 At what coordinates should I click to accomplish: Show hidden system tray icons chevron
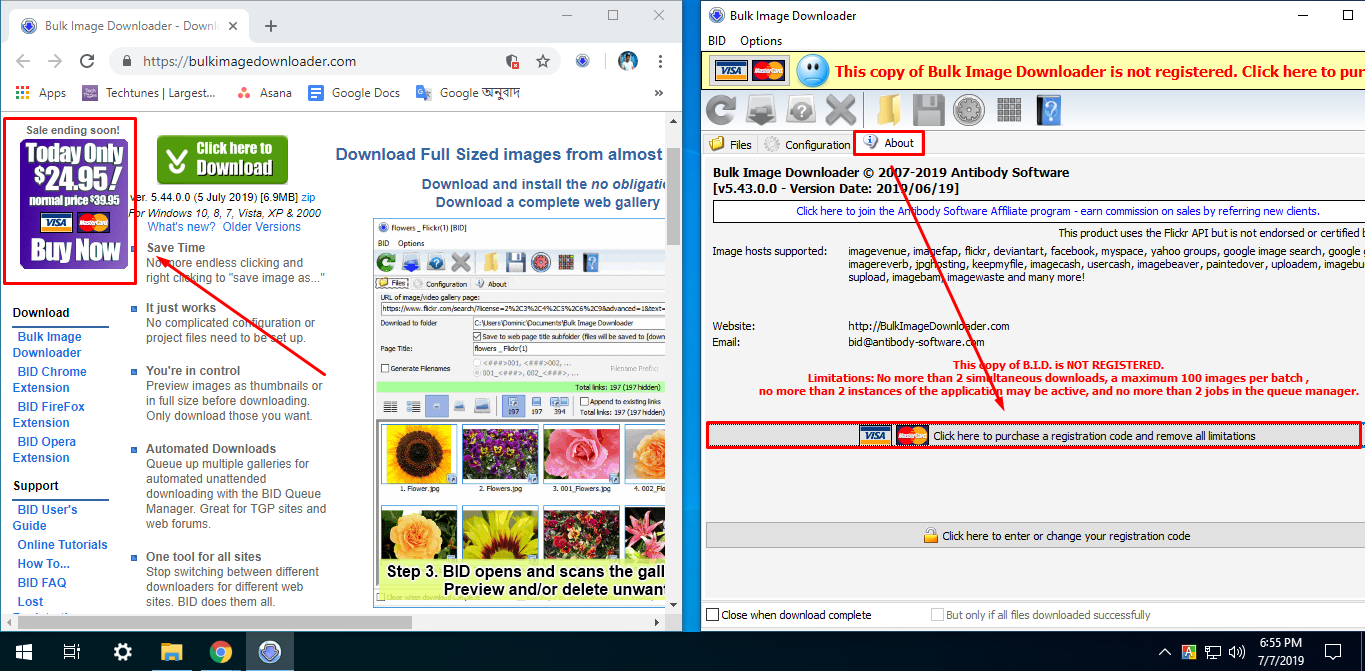pos(1165,652)
